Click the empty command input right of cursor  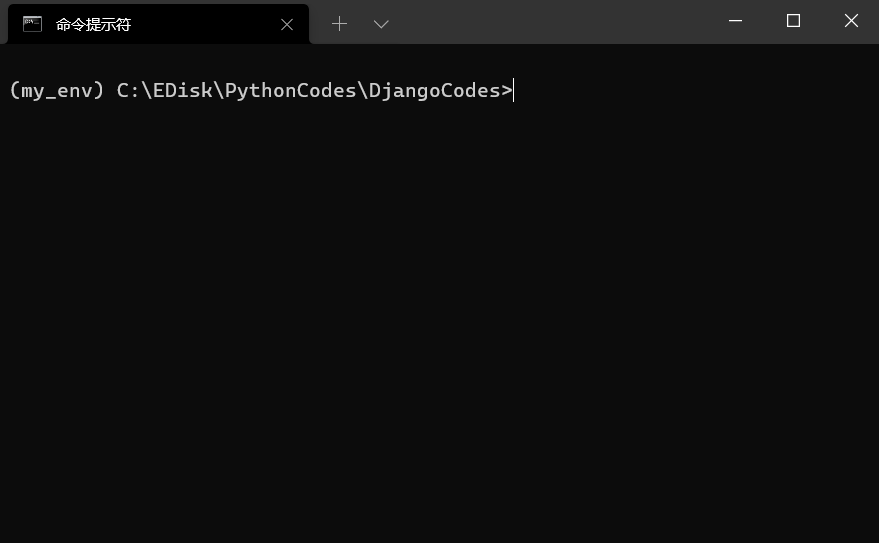(x=695, y=90)
